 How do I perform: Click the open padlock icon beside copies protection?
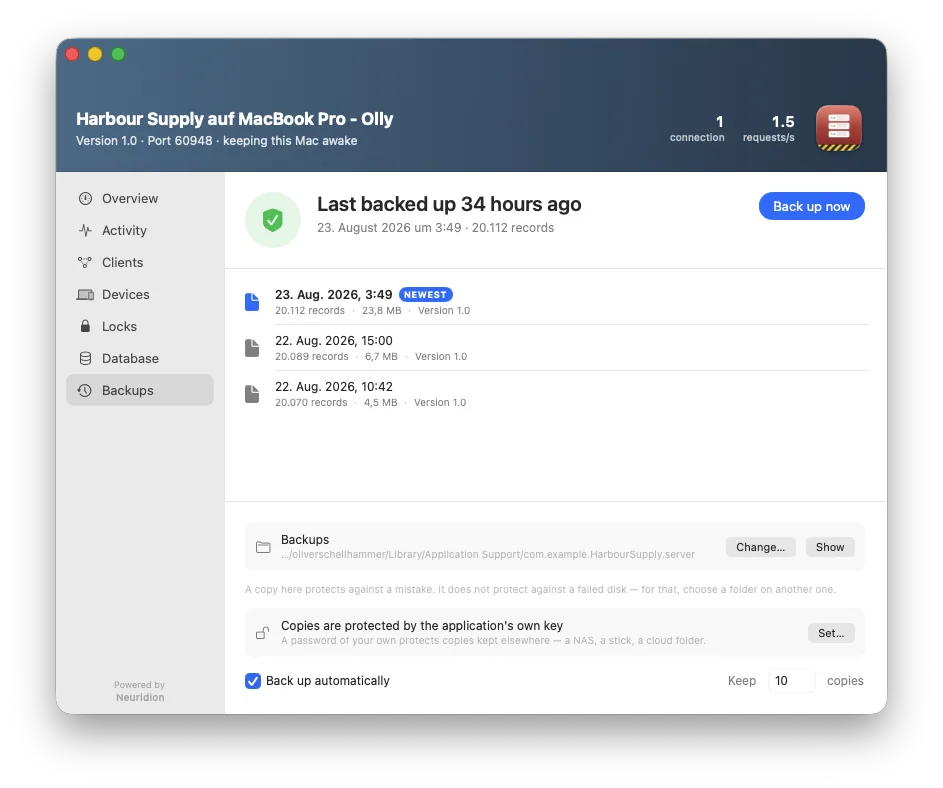coord(262,633)
